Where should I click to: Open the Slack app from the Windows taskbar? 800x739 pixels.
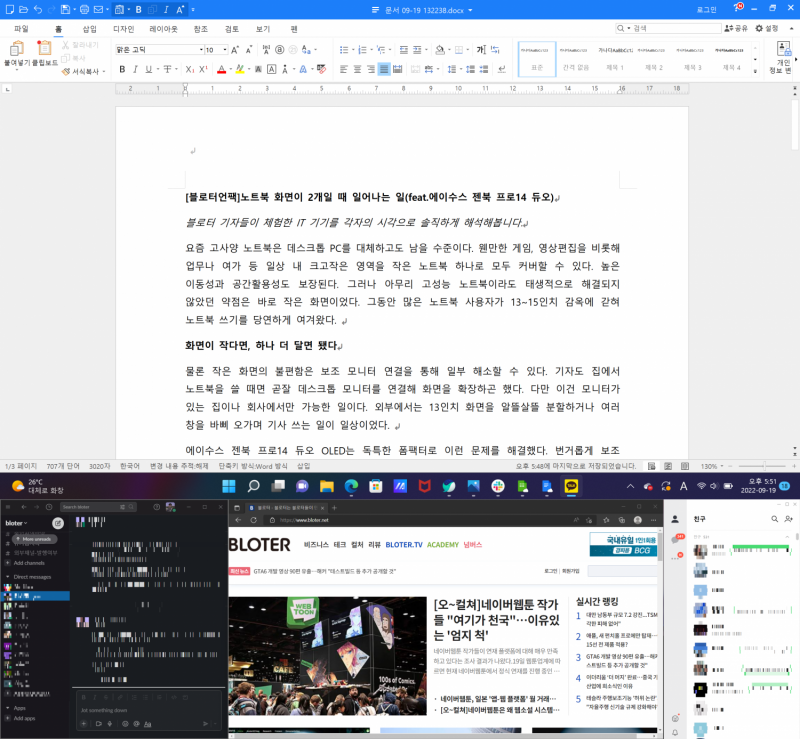(498, 486)
